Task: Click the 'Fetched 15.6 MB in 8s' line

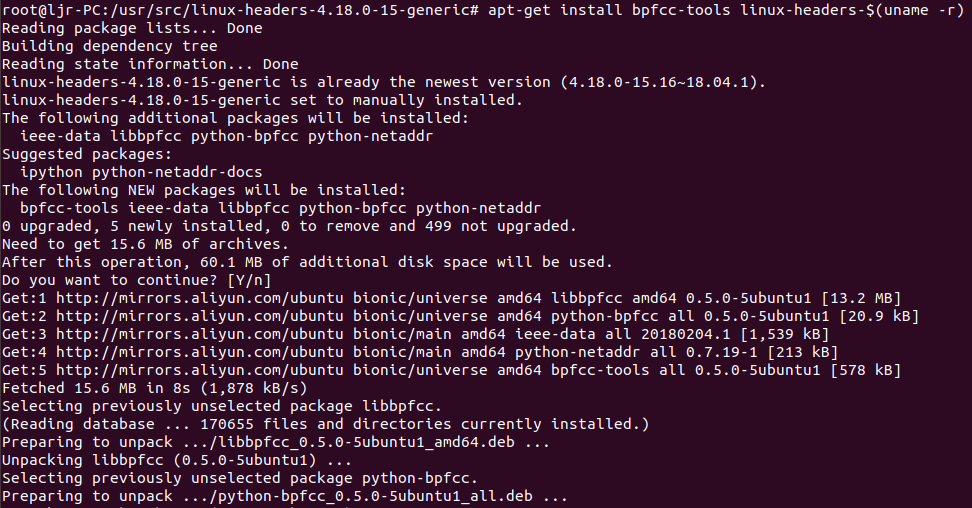Action: coord(154,388)
